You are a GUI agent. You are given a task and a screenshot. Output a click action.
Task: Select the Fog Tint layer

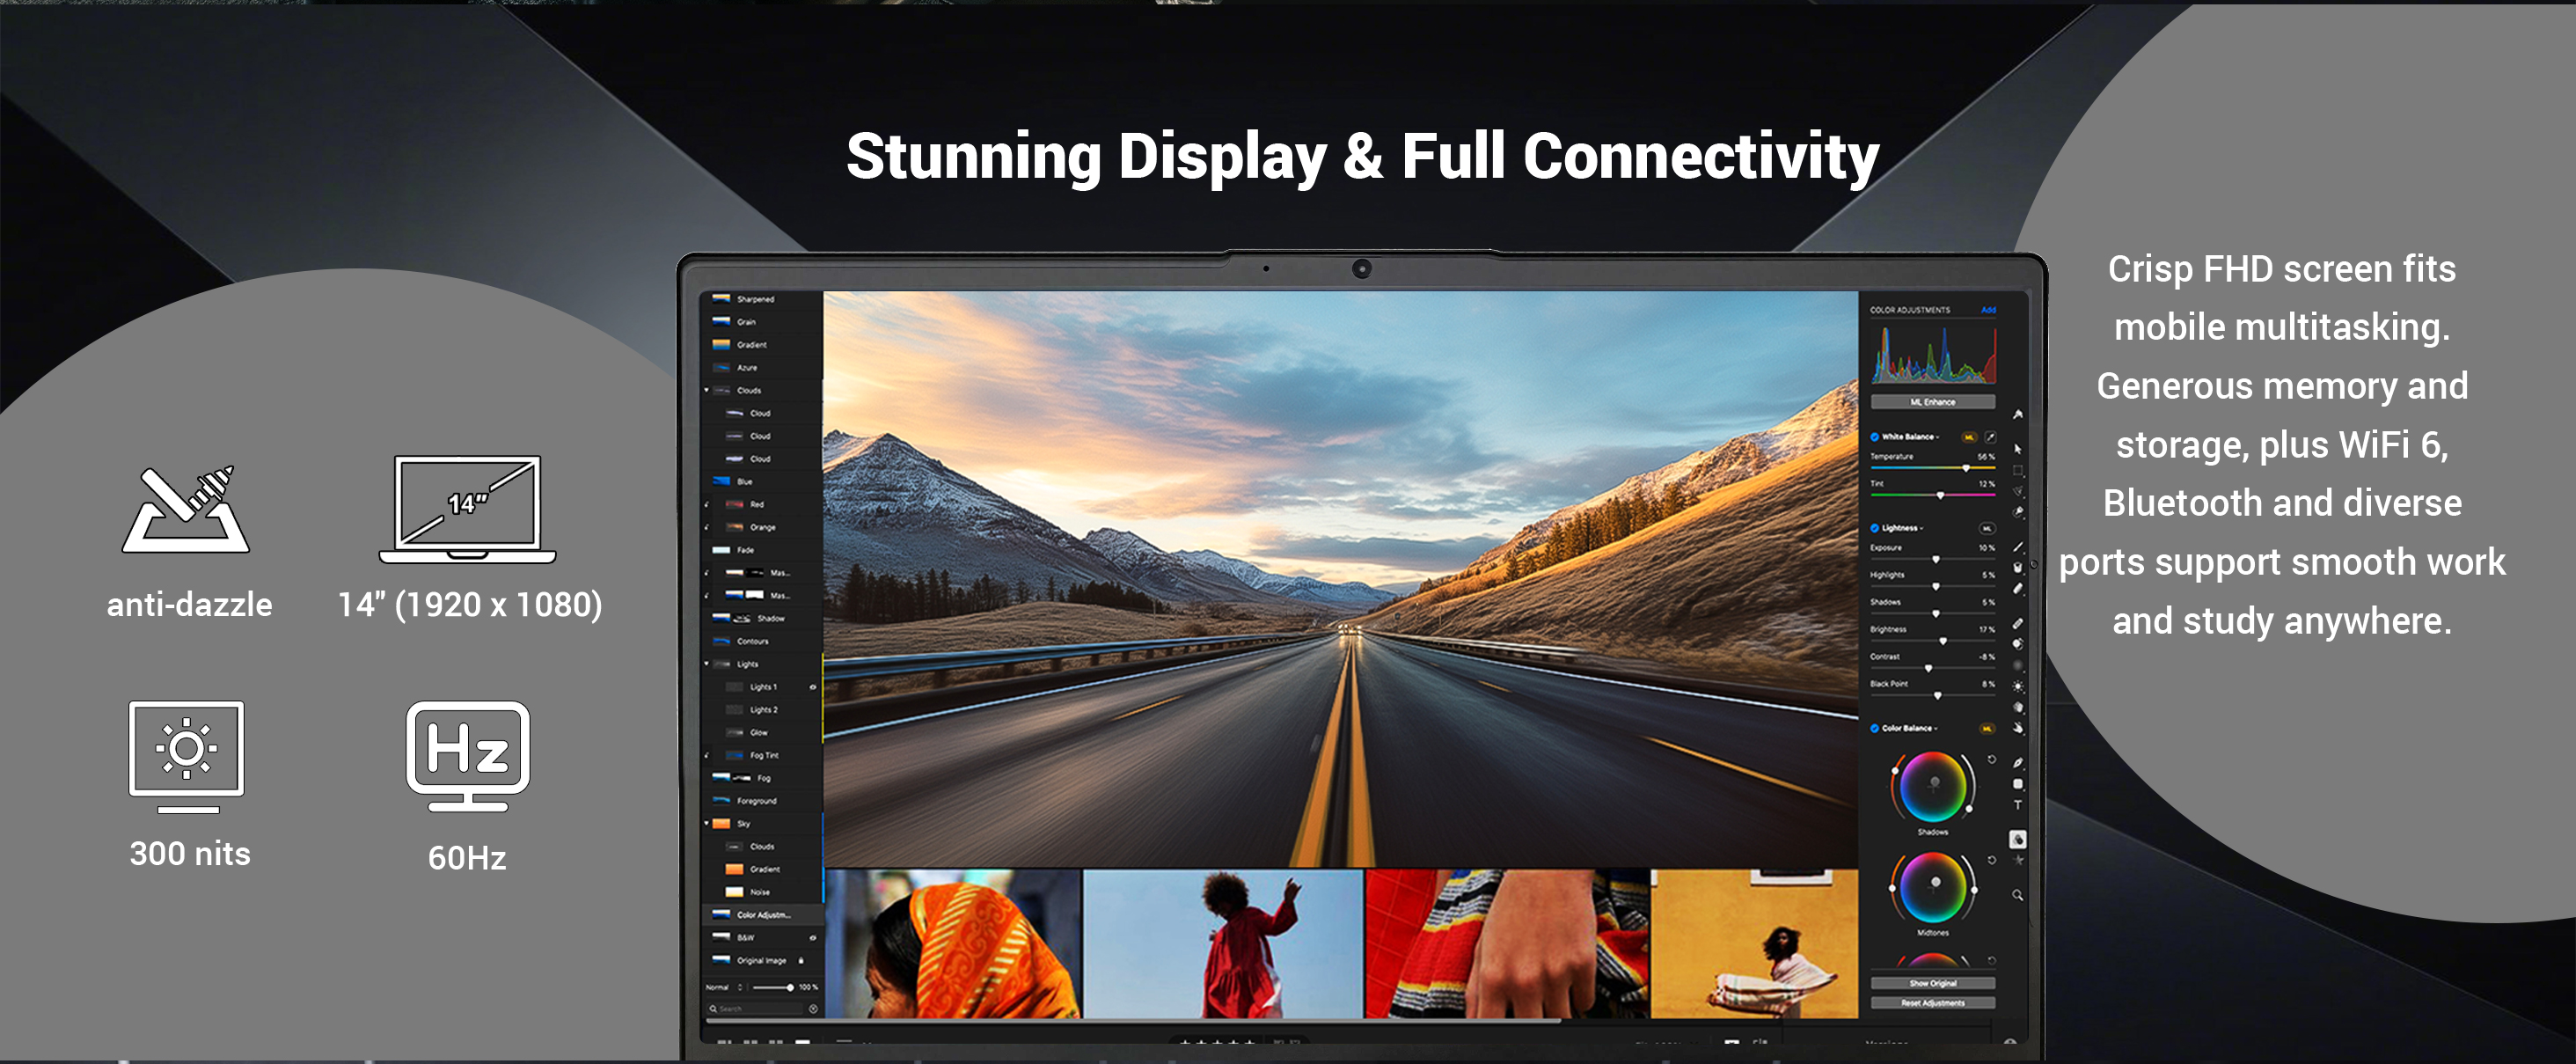tap(762, 755)
